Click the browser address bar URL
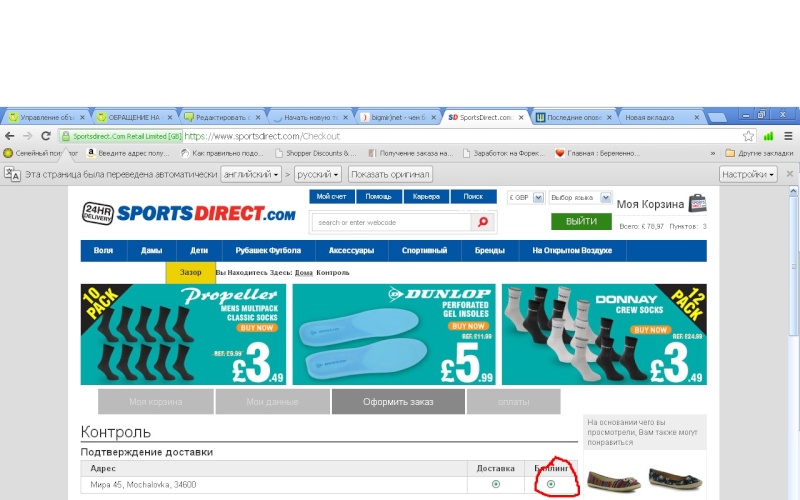This screenshot has width=800, height=500. [x=262, y=136]
